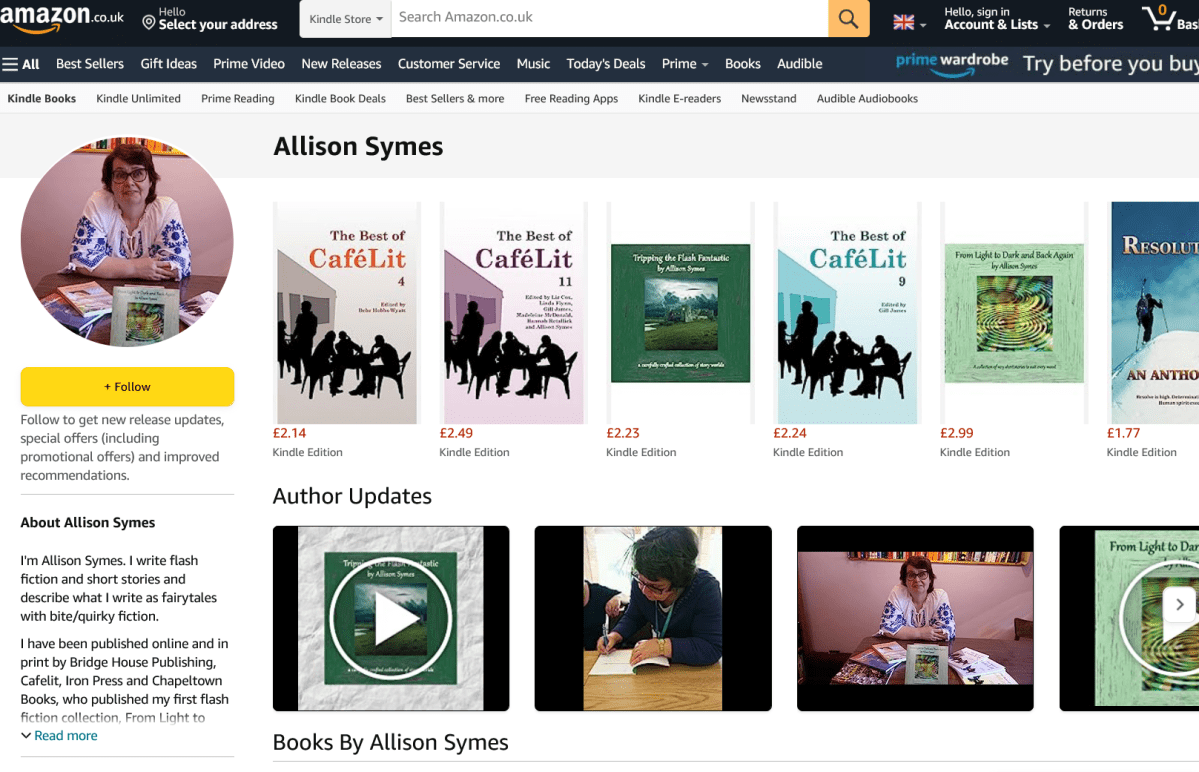
Task: Click the orange search magnifier button
Action: [x=848, y=18]
